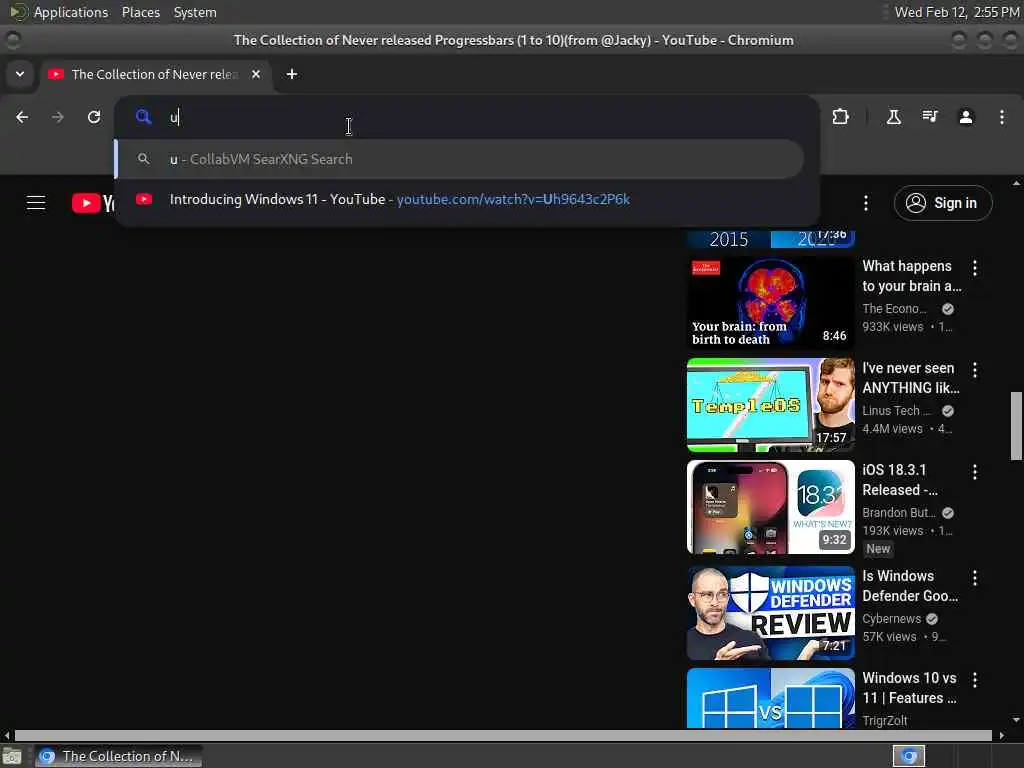Go back using browser back arrow
Viewport: 1024px width, 768px height.
pos(22,117)
